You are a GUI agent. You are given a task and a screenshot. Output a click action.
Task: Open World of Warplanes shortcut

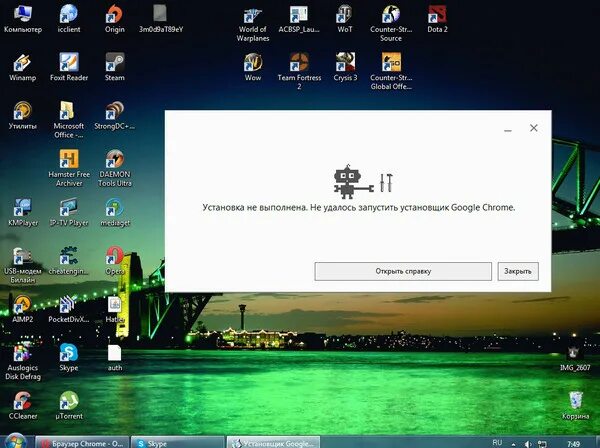[x=253, y=24]
